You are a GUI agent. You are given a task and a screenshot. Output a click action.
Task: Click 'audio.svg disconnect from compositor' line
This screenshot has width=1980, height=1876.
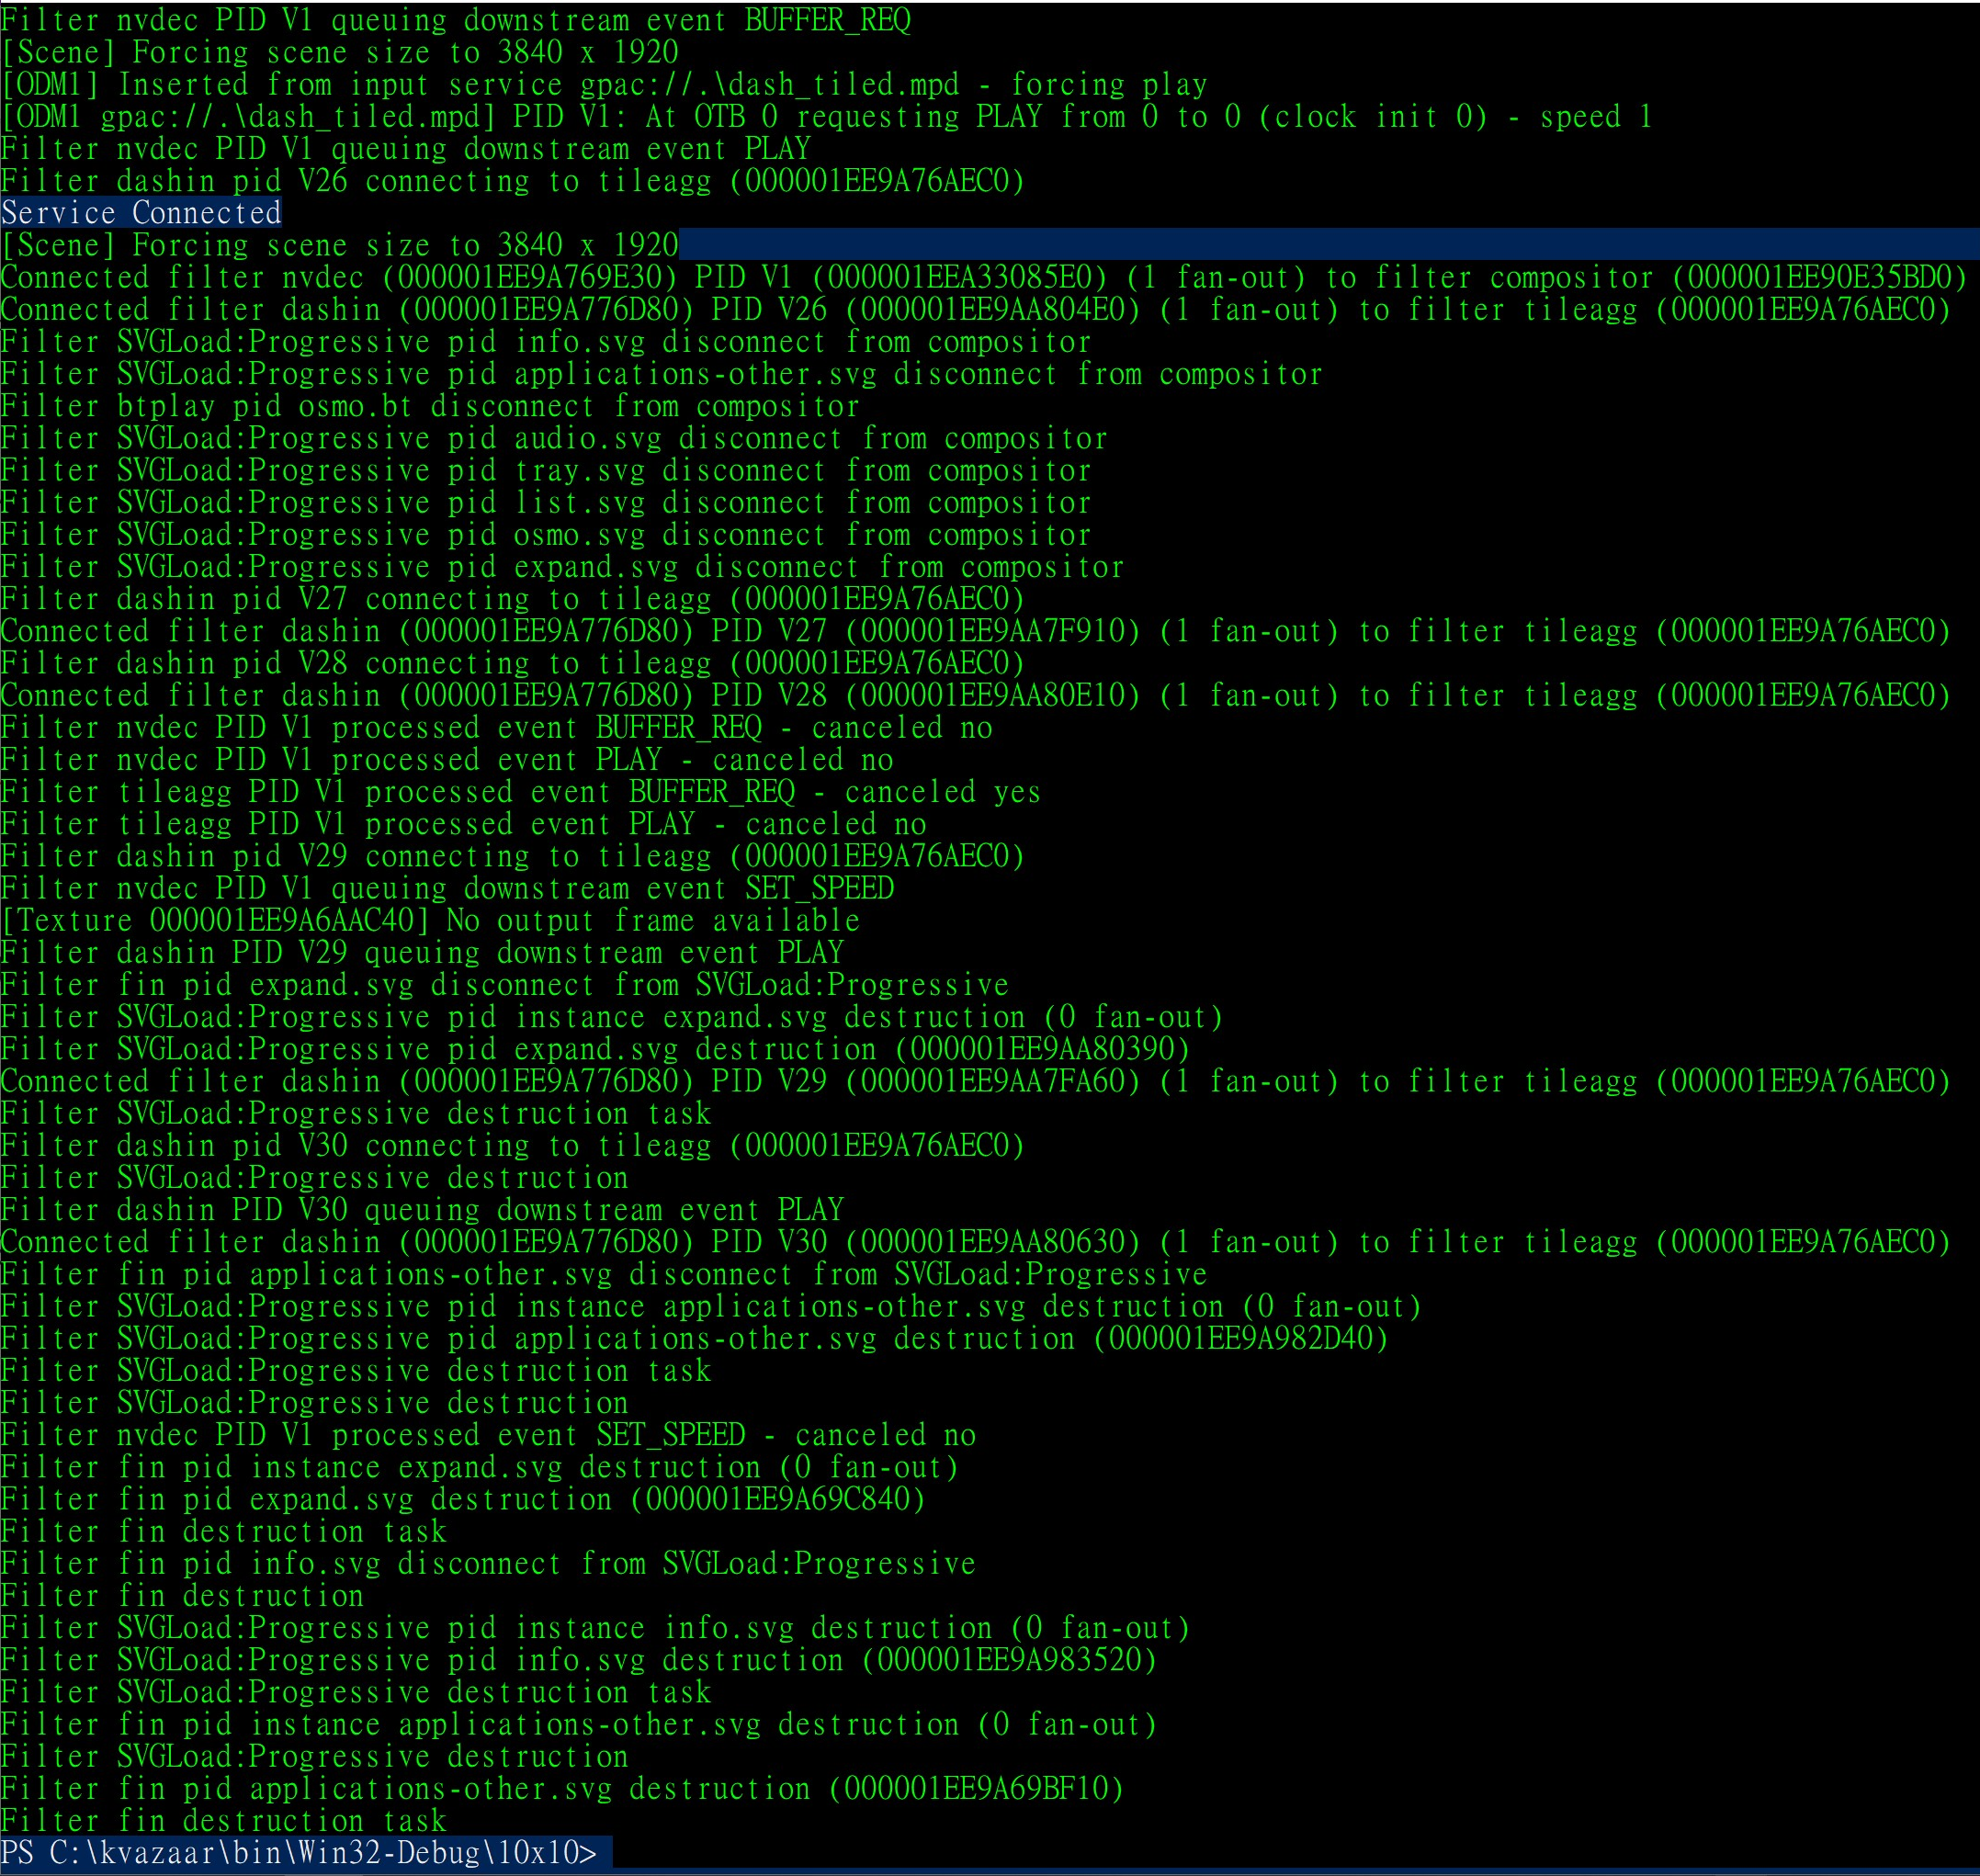coord(553,438)
